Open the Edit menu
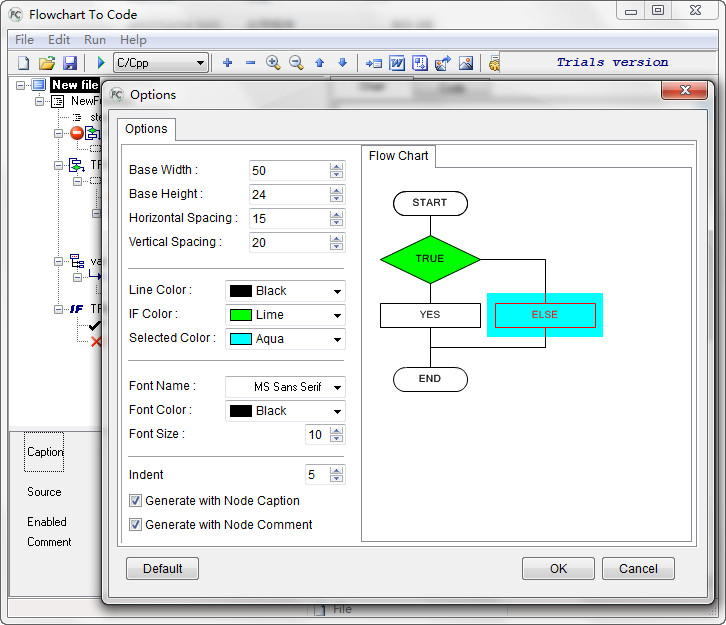The height and width of the screenshot is (625, 726). point(59,40)
